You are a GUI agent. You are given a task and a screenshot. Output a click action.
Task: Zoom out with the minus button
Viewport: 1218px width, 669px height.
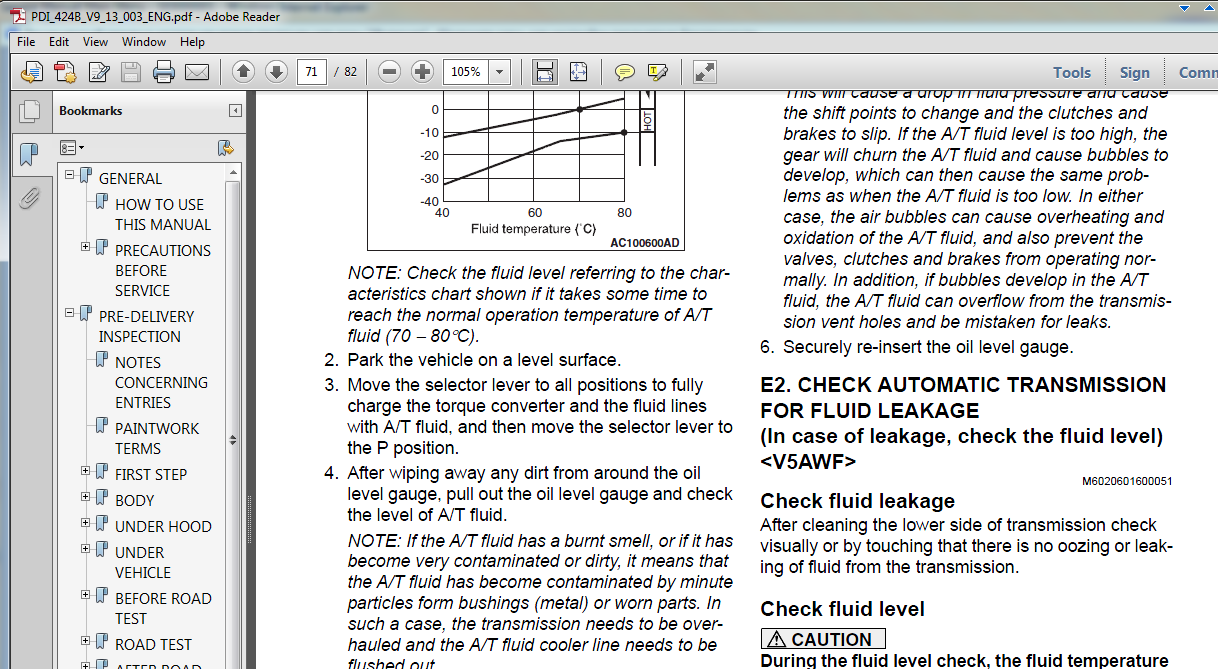(390, 72)
